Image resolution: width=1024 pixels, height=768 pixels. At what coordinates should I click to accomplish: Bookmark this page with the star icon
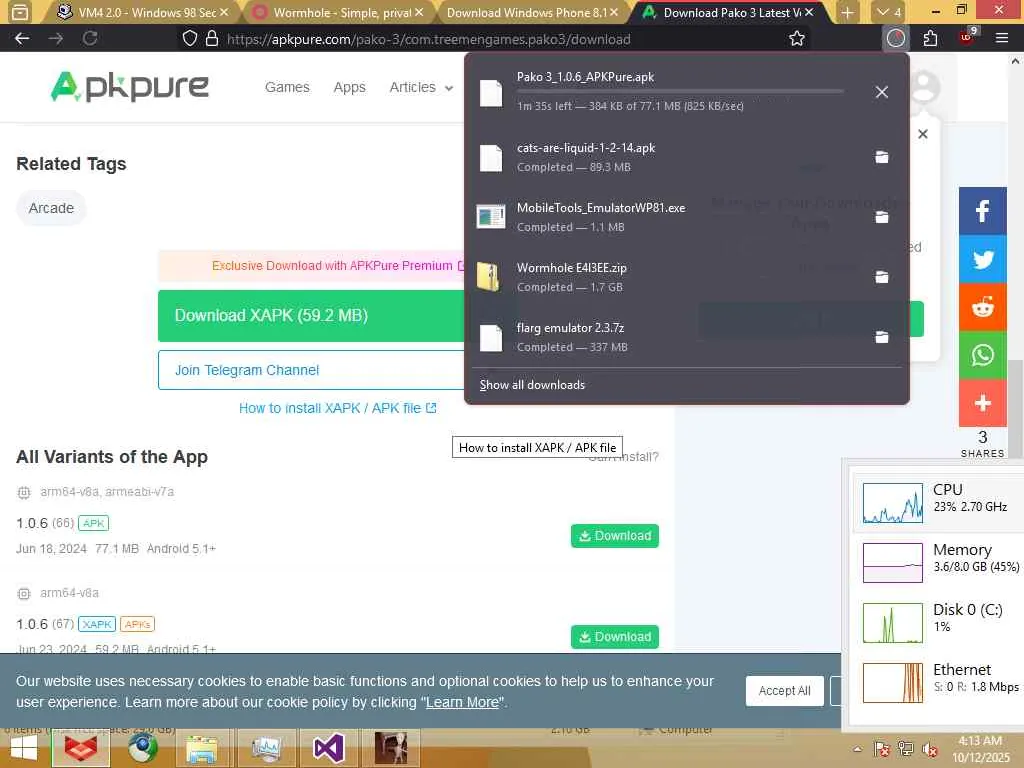pos(797,39)
